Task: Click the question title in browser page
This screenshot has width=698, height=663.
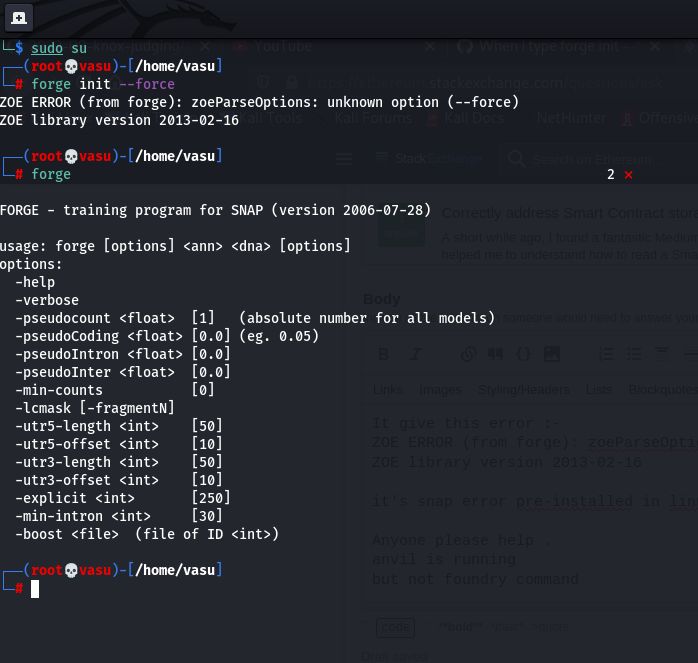Action: (x=570, y=213)
